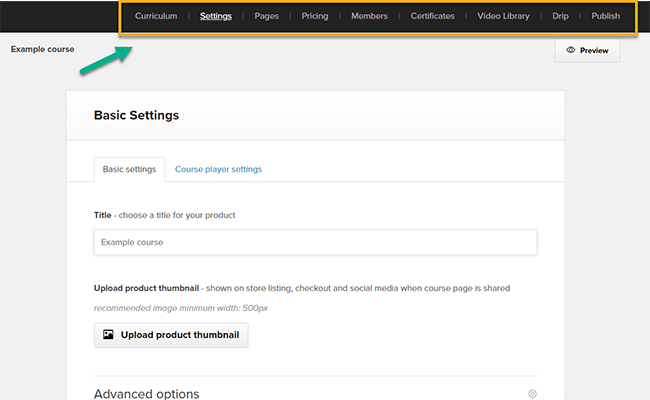Expand the Advanced options section
This screenshot has height=400, width=650.
(x=146, y=394)
